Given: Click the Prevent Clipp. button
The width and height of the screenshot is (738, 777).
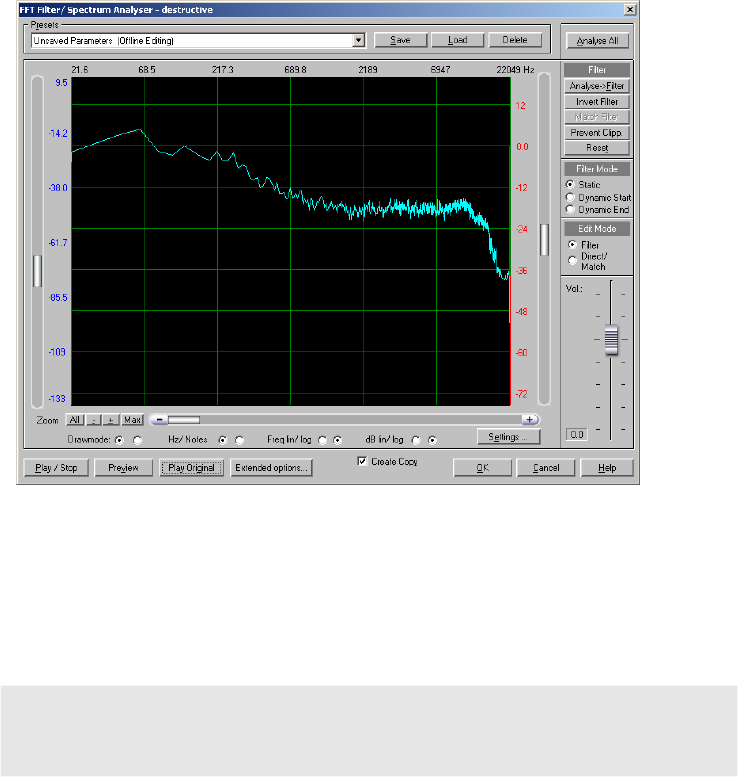Looking at the screenshot, I should [597, 133].
